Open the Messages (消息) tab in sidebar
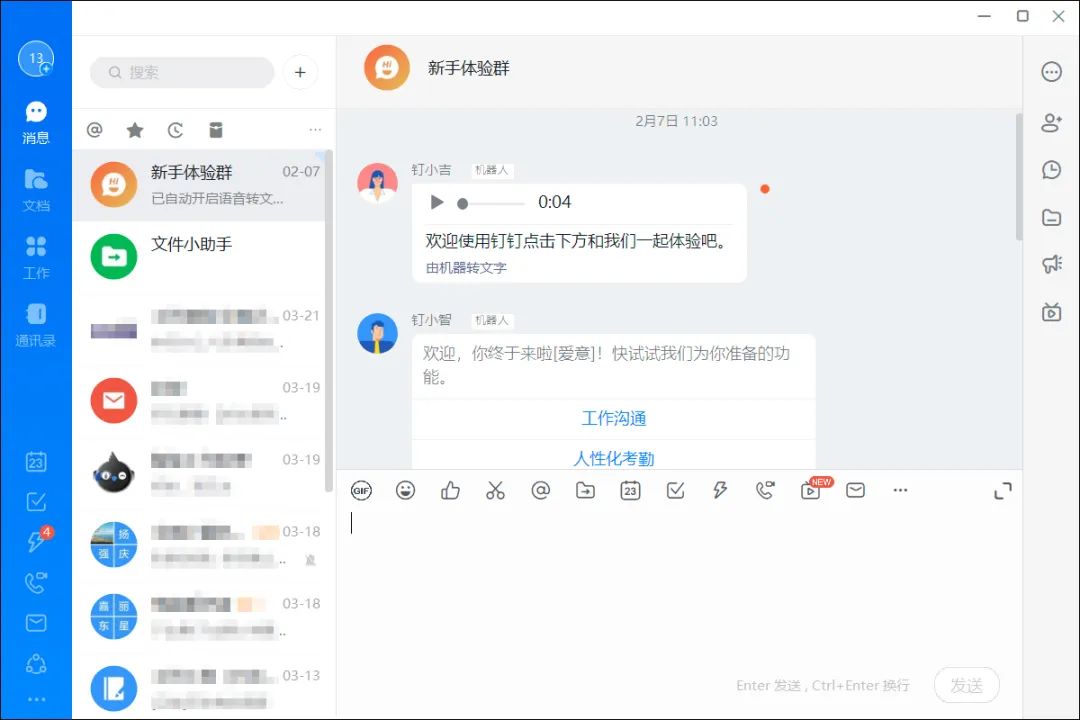The image size is (1080, 720). (36, 123)
